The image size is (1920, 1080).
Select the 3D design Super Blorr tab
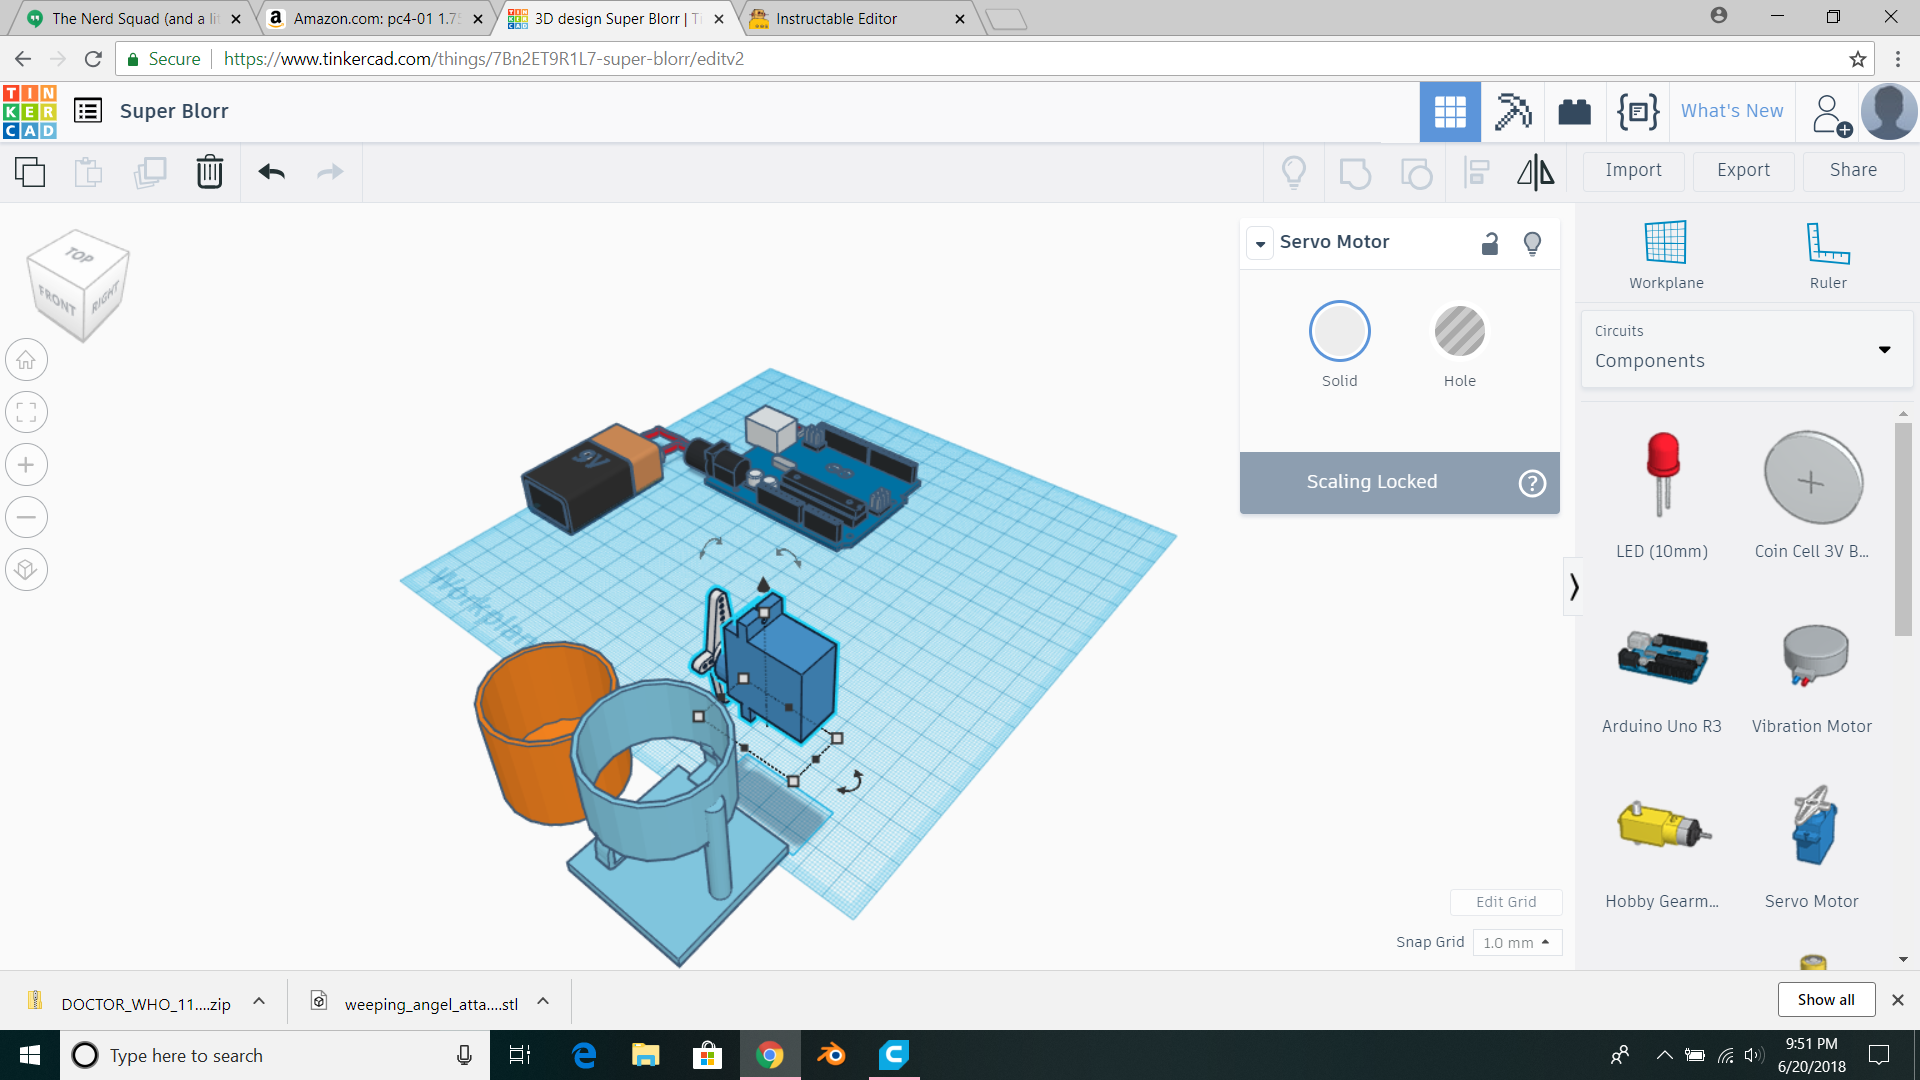(616, 18)
